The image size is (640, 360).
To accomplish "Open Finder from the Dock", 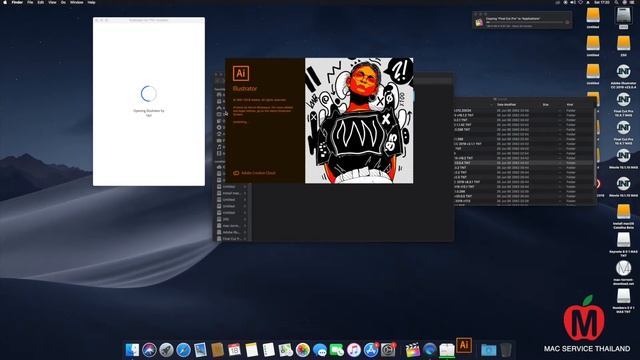I will [x=132, y=350].
